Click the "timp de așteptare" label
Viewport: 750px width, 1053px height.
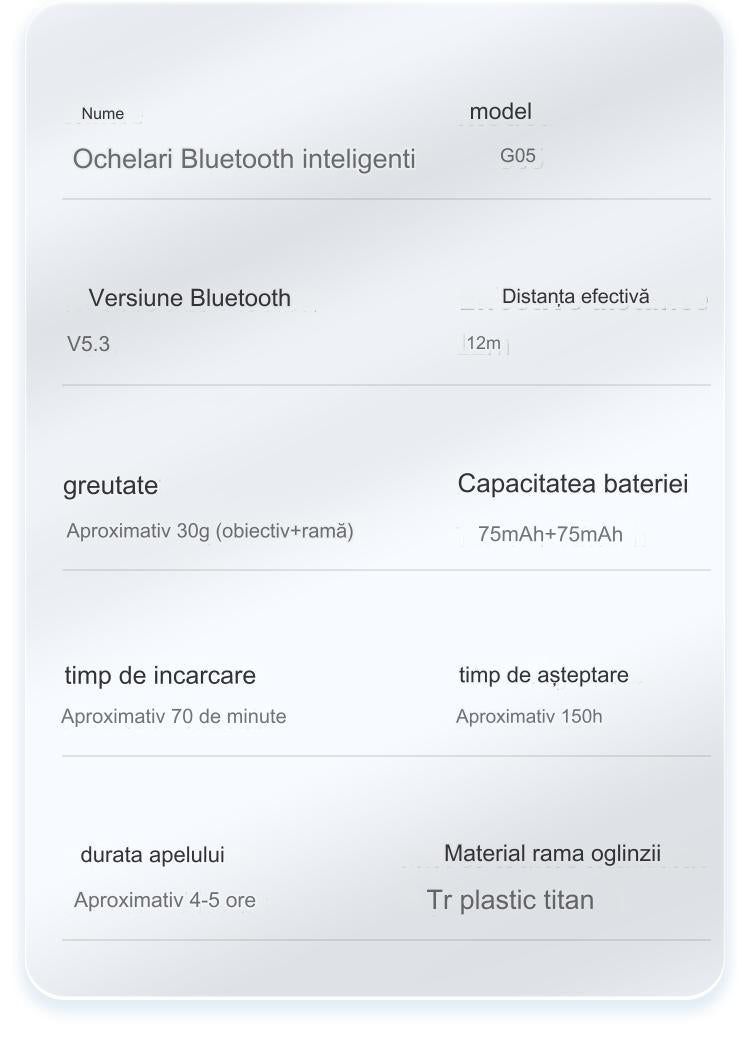point(544,675)
